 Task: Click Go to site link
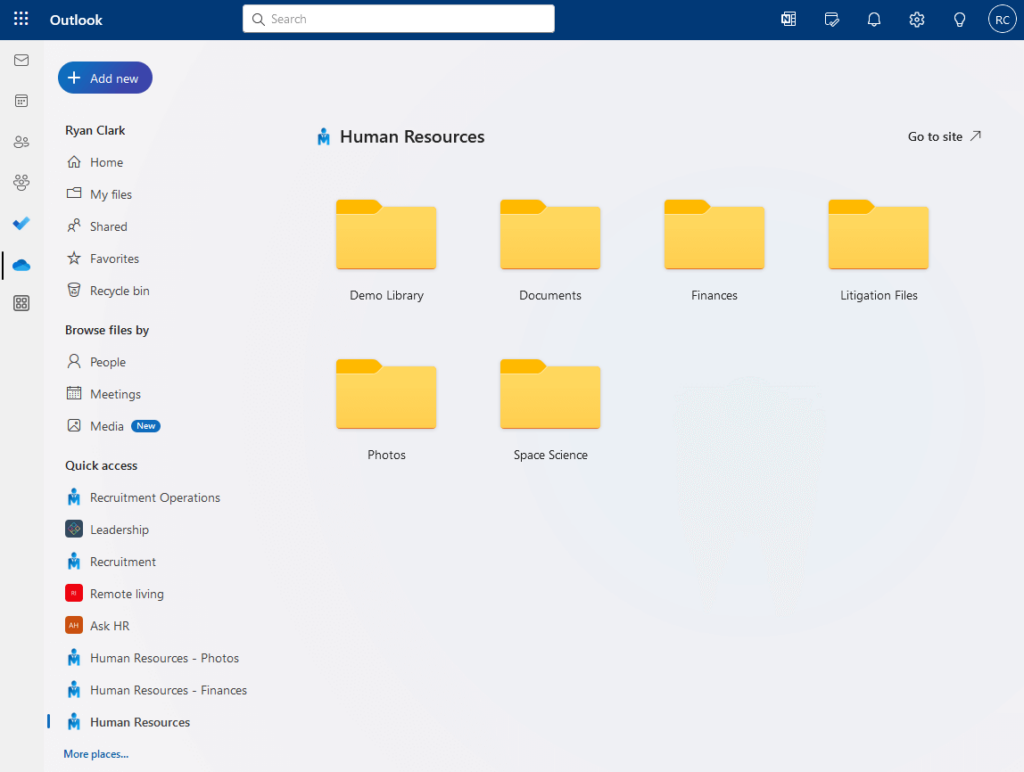(x=944, y=137)
